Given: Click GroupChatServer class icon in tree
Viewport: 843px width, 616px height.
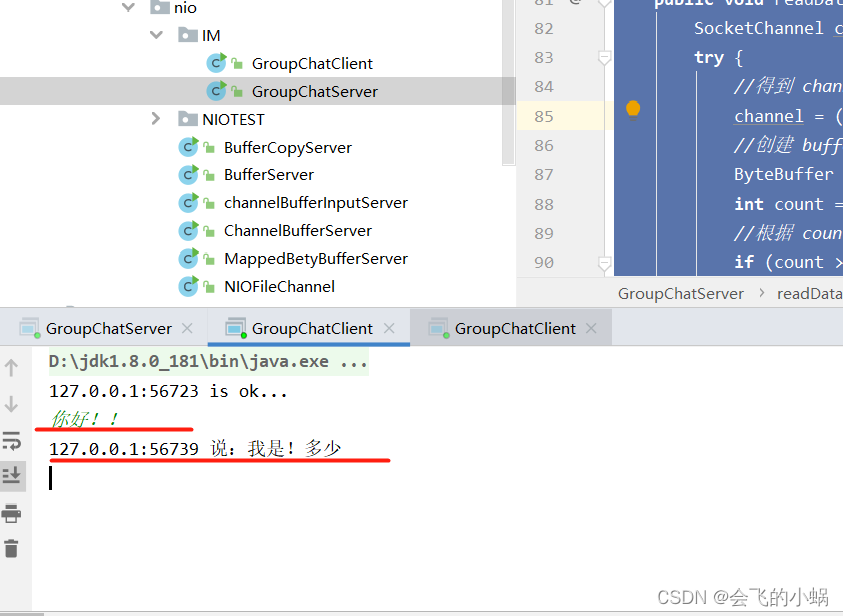Looking at the screenshot, I should 217,91.
